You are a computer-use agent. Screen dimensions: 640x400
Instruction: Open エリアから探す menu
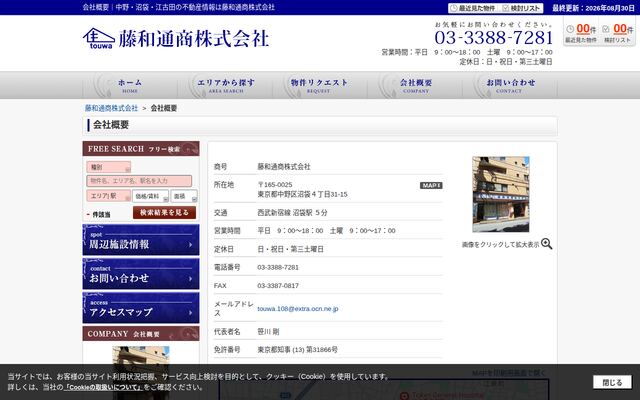pyautogui.click(x=226, y=85)
